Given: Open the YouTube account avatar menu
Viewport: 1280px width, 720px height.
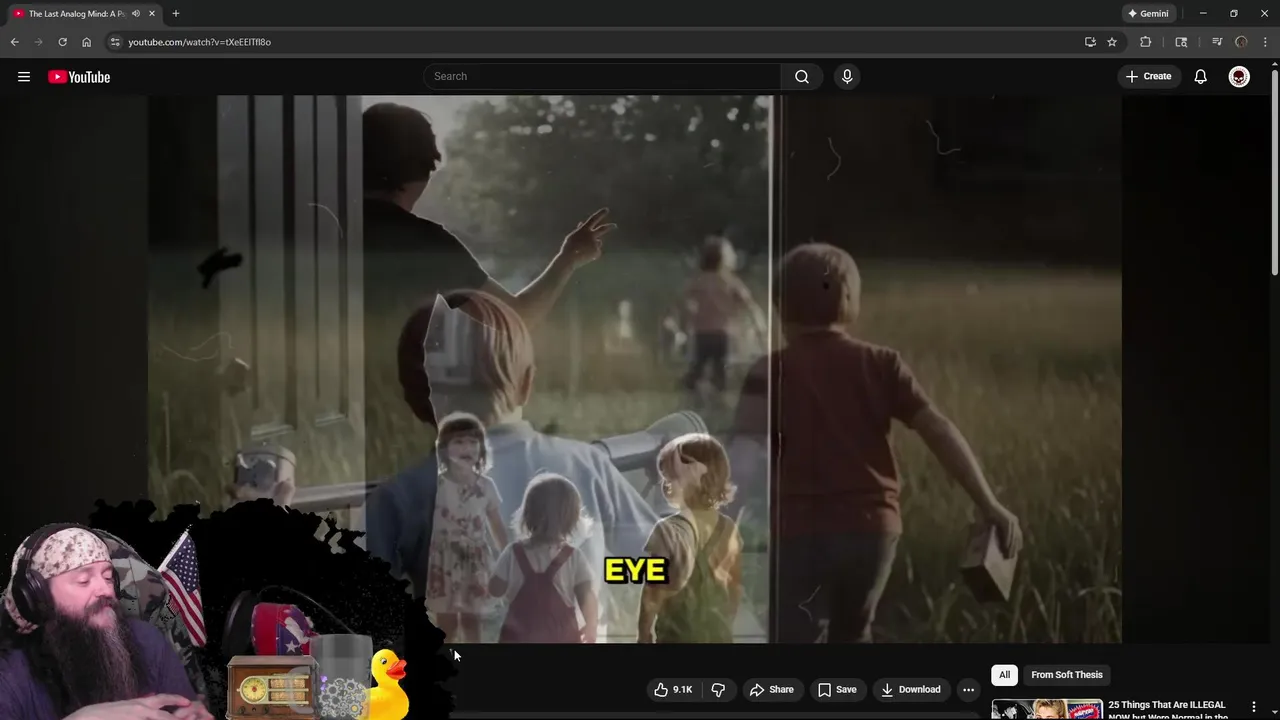Looking at the screenshot, I should tap(1239, 77).
